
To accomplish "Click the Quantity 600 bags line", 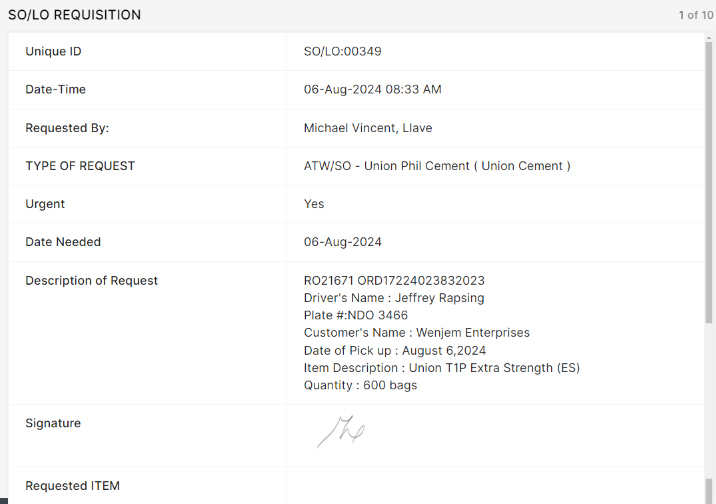I will click(x=360, y=385).
